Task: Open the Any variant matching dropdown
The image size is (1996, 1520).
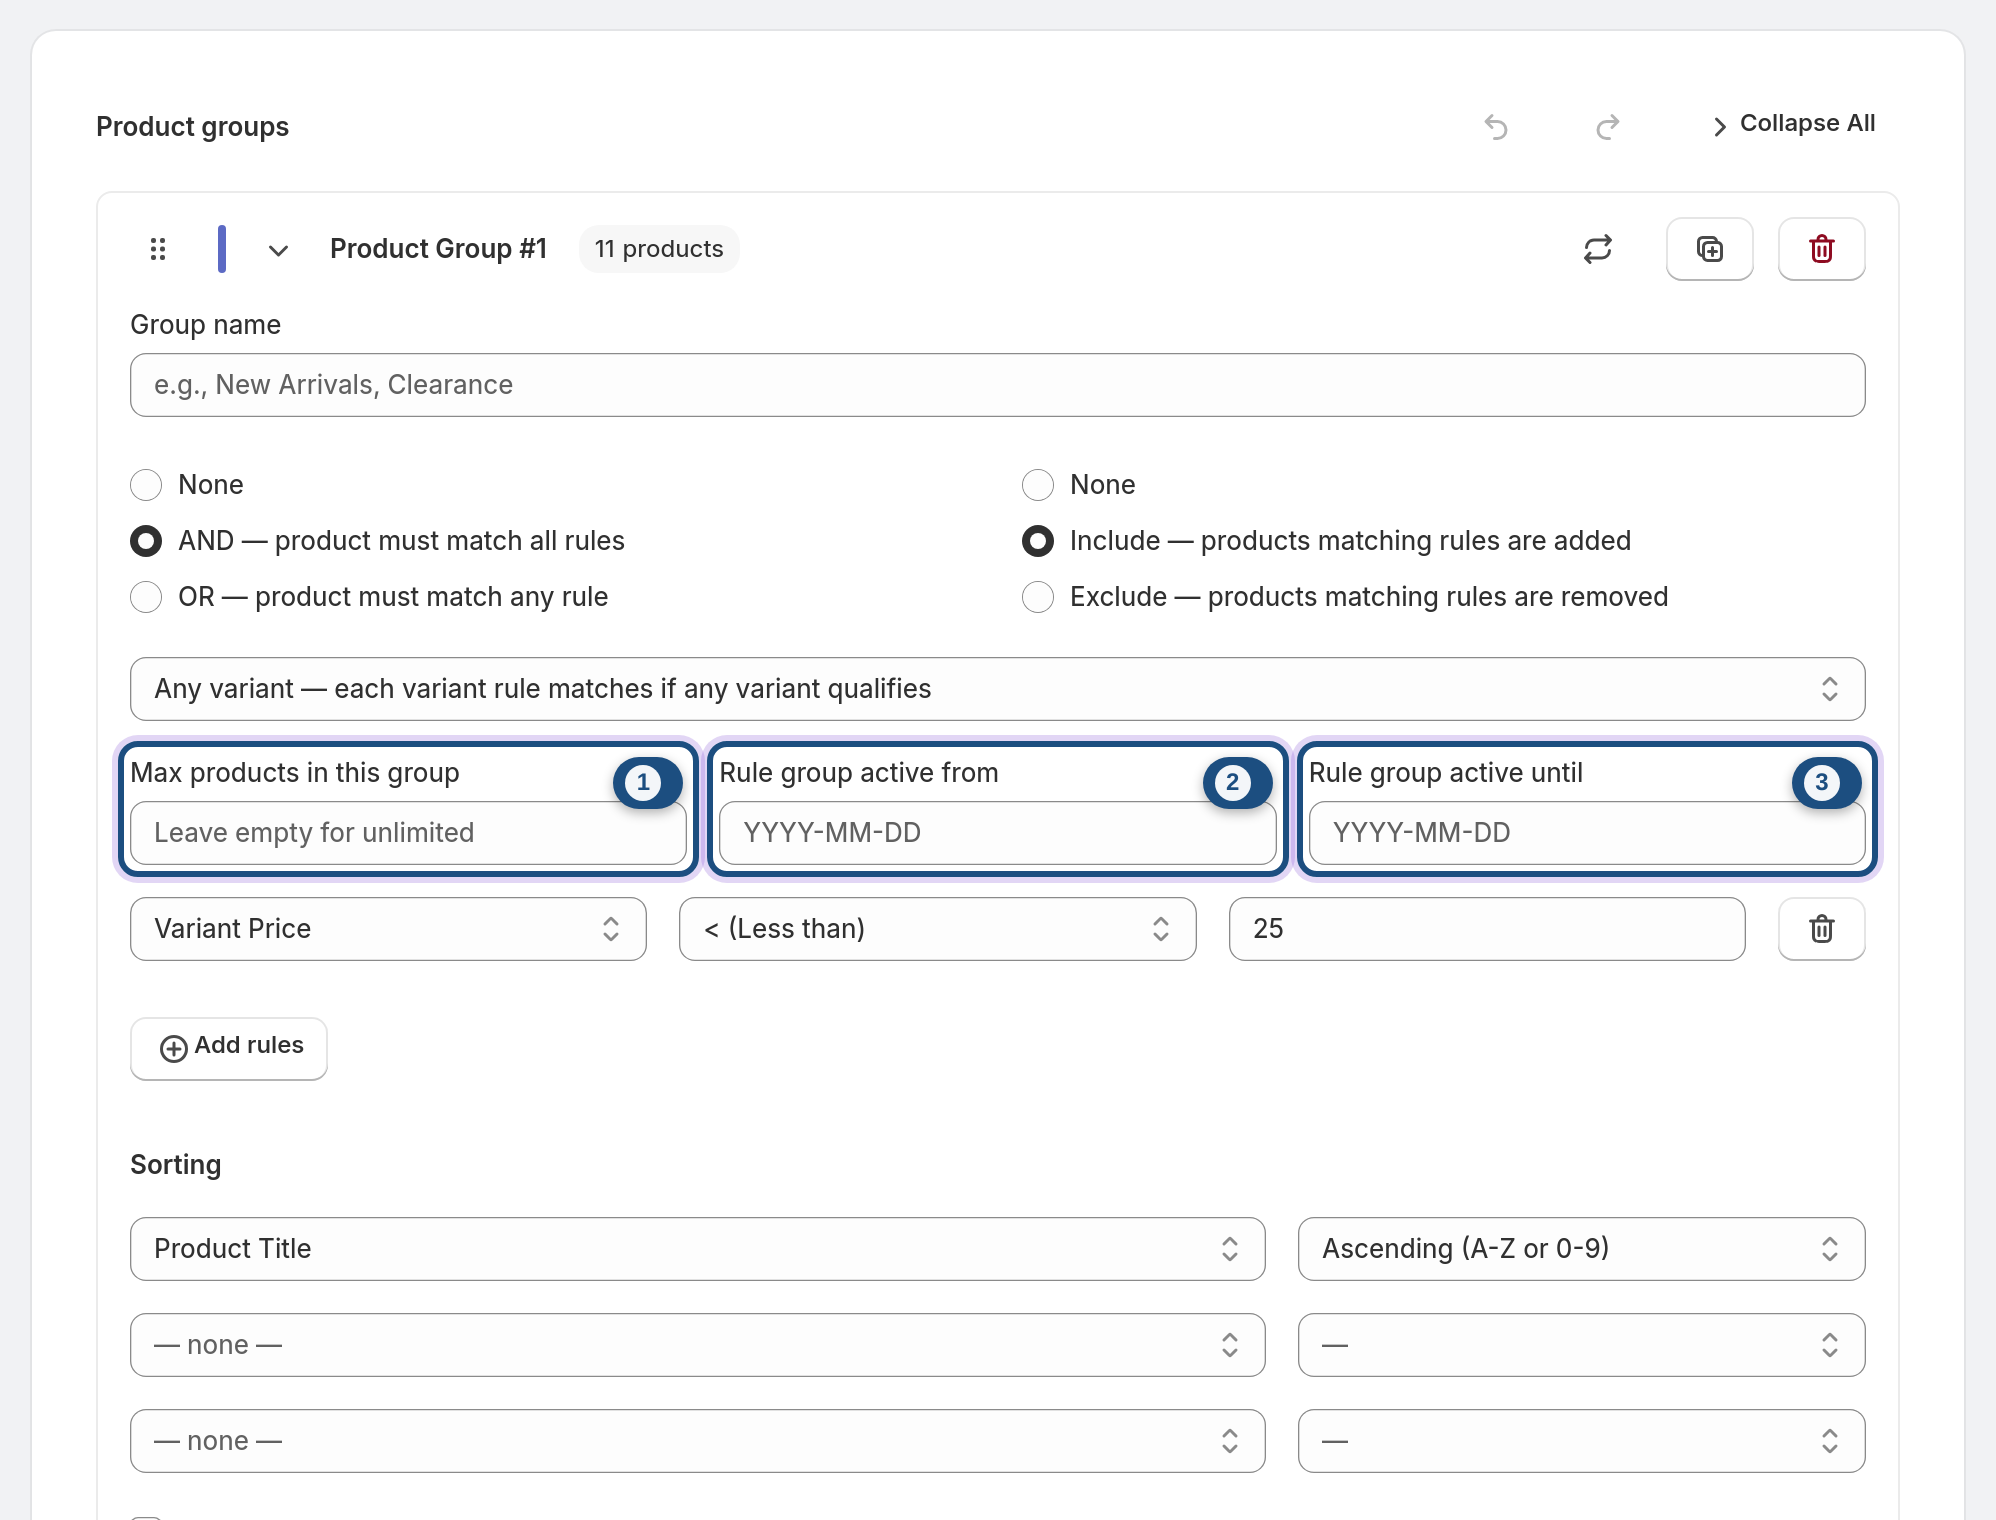Action: [x=998, y=689]
